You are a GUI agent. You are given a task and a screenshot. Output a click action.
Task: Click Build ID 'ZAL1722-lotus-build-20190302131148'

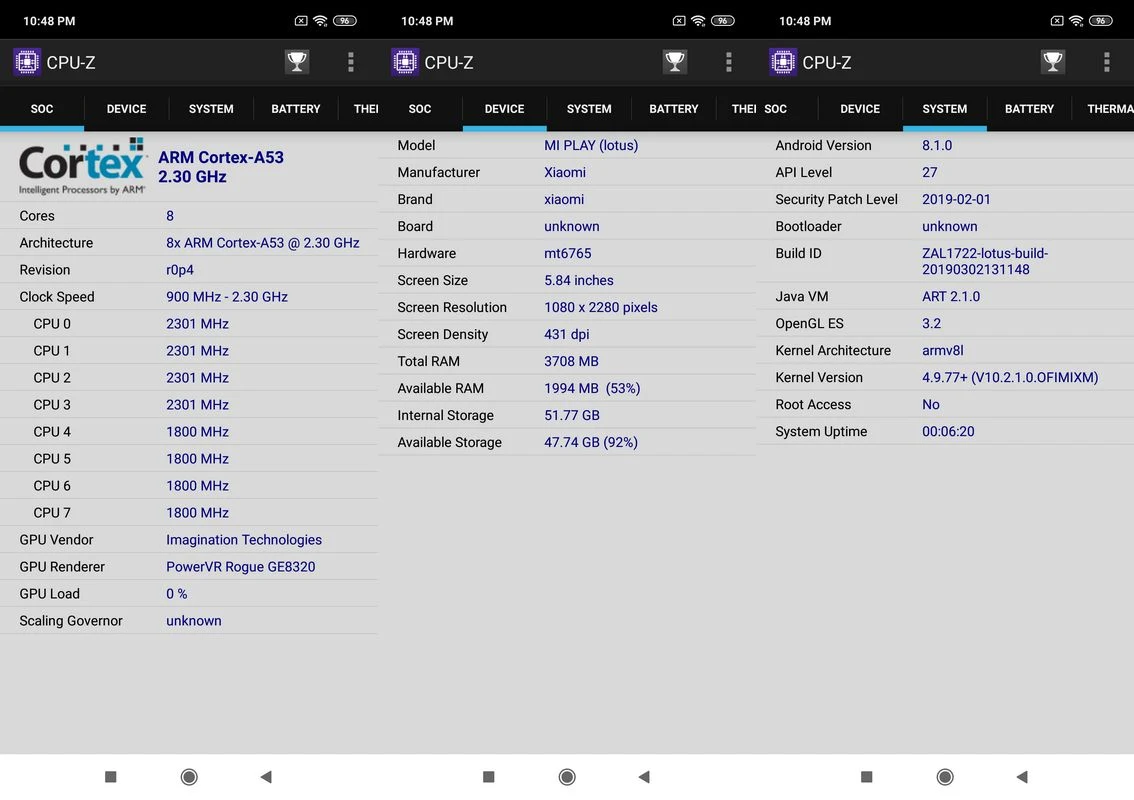tap(985, 261)
